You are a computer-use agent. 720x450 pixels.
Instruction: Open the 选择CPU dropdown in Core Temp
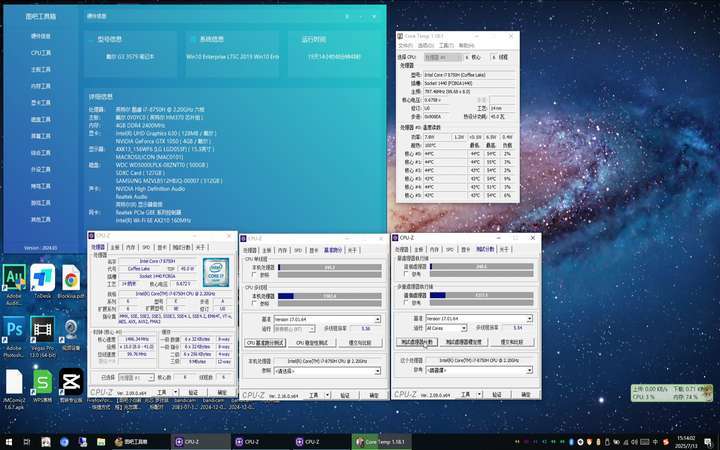[443, 57]
